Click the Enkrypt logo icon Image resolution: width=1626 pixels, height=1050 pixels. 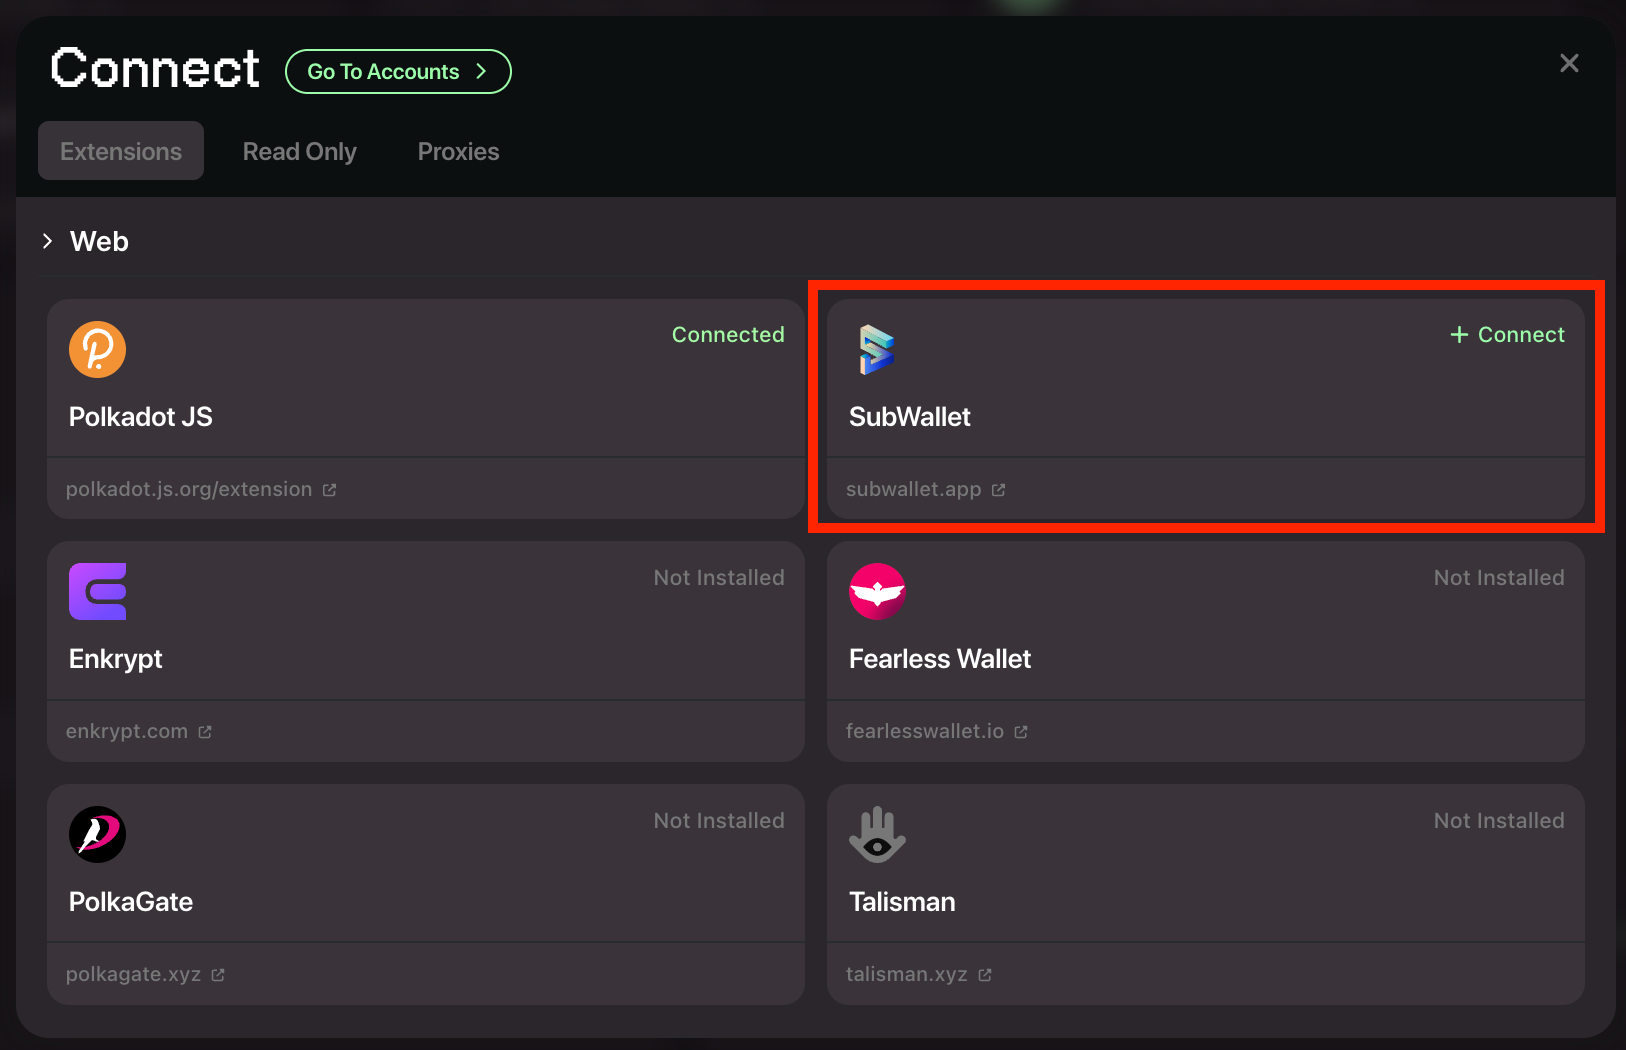click(97, 591)
